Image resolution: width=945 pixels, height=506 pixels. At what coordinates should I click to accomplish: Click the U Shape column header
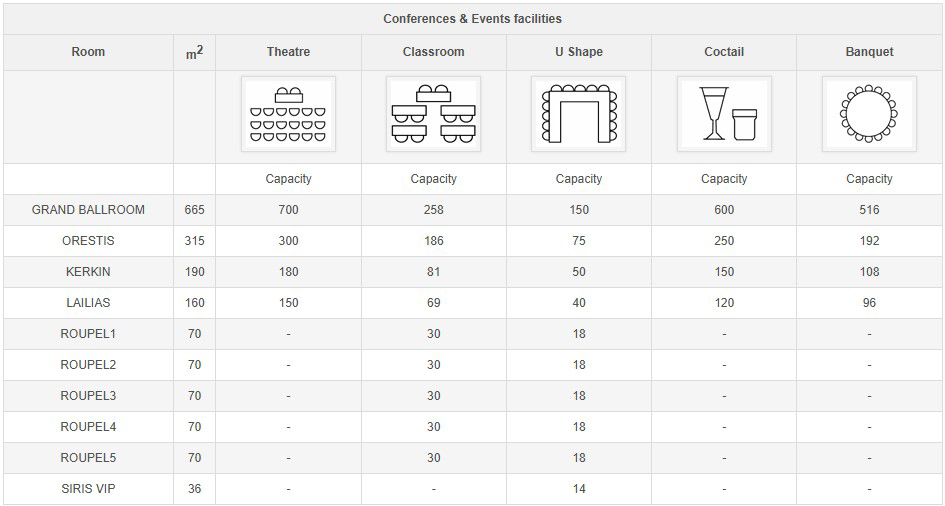(579, 52)
